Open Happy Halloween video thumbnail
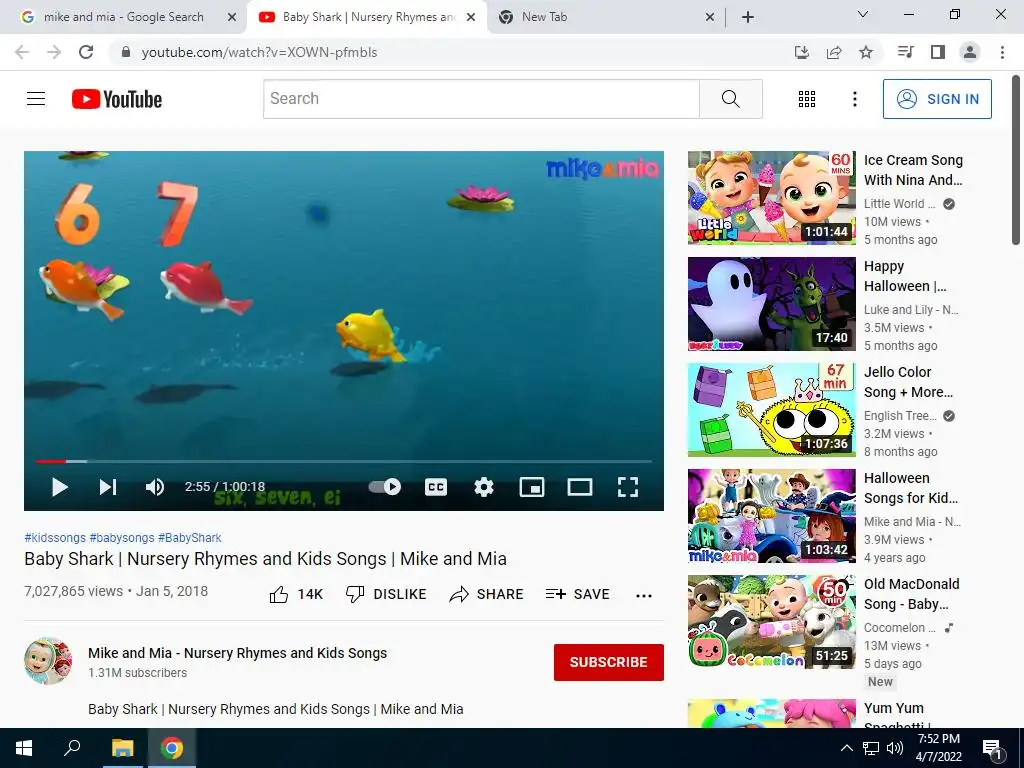This screenshot has height=768, width=1024. [x=771, y=304]
